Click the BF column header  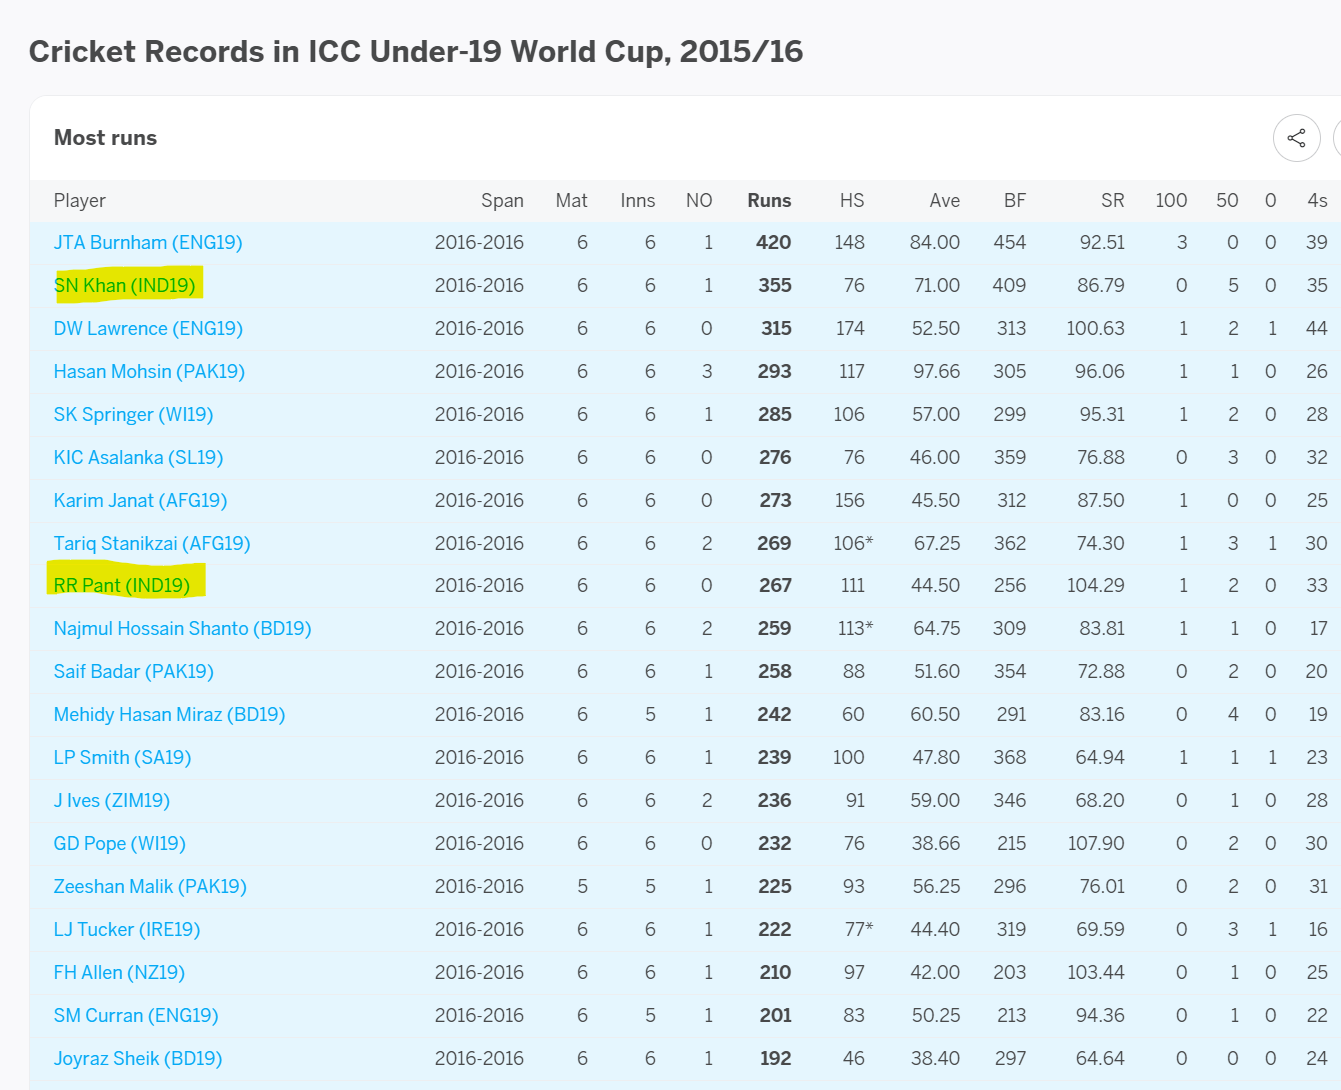point(1015,200)
